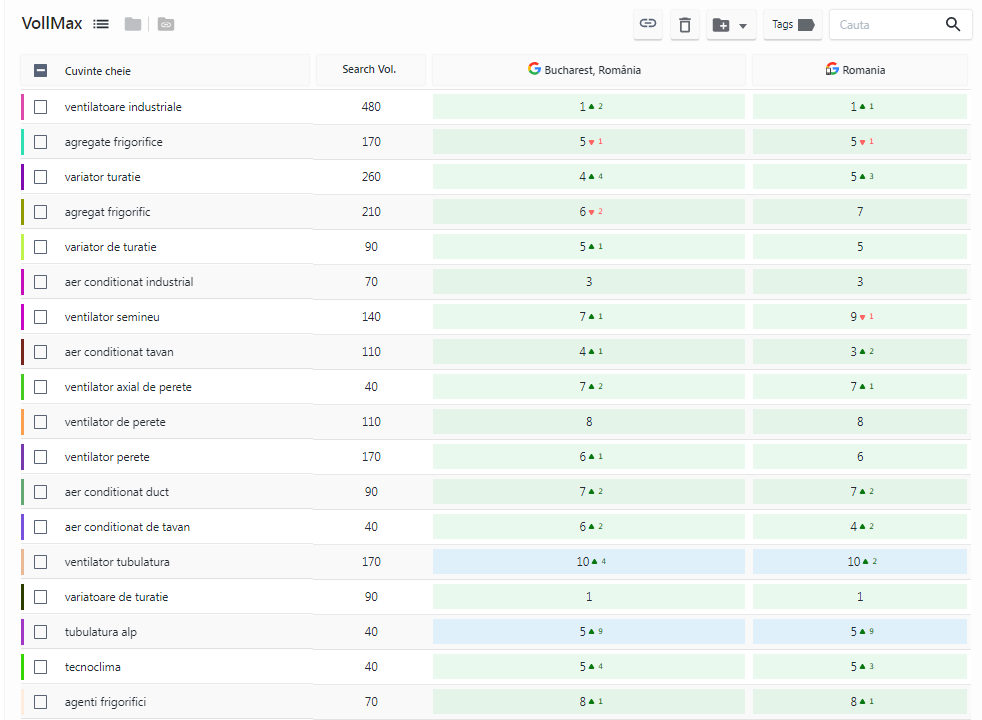Sort by the Search Vol. column
Screen dimensions: 982x720
pos(370,70)
